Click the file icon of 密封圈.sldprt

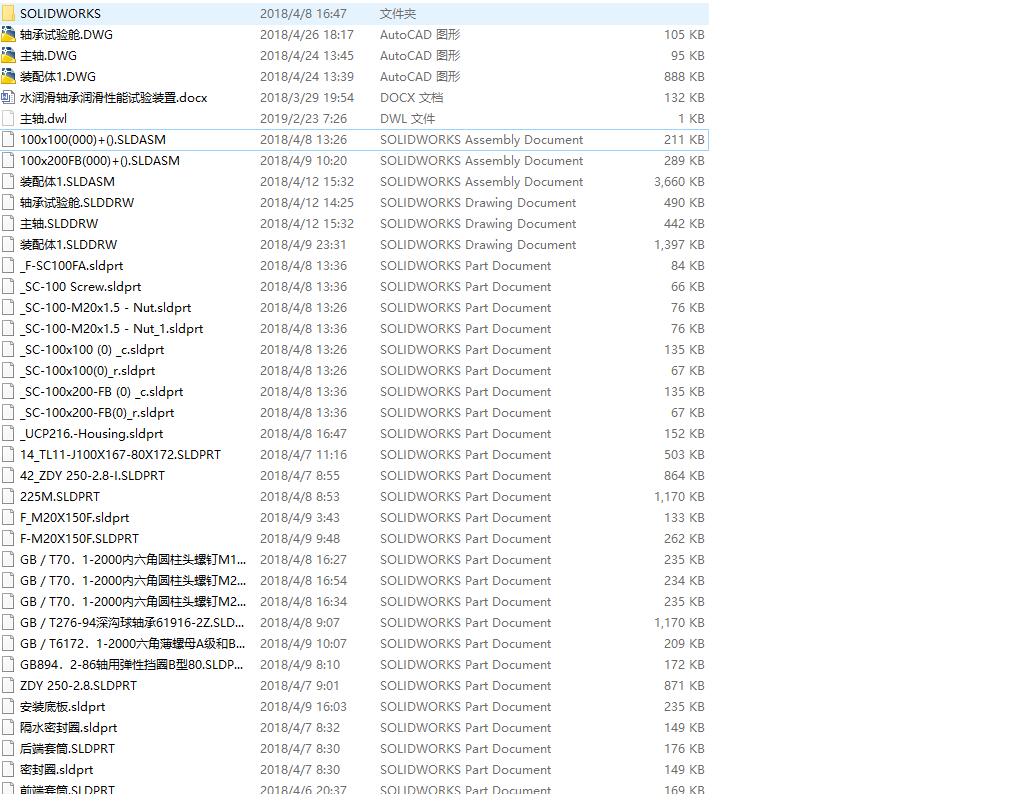pos(8,769)
